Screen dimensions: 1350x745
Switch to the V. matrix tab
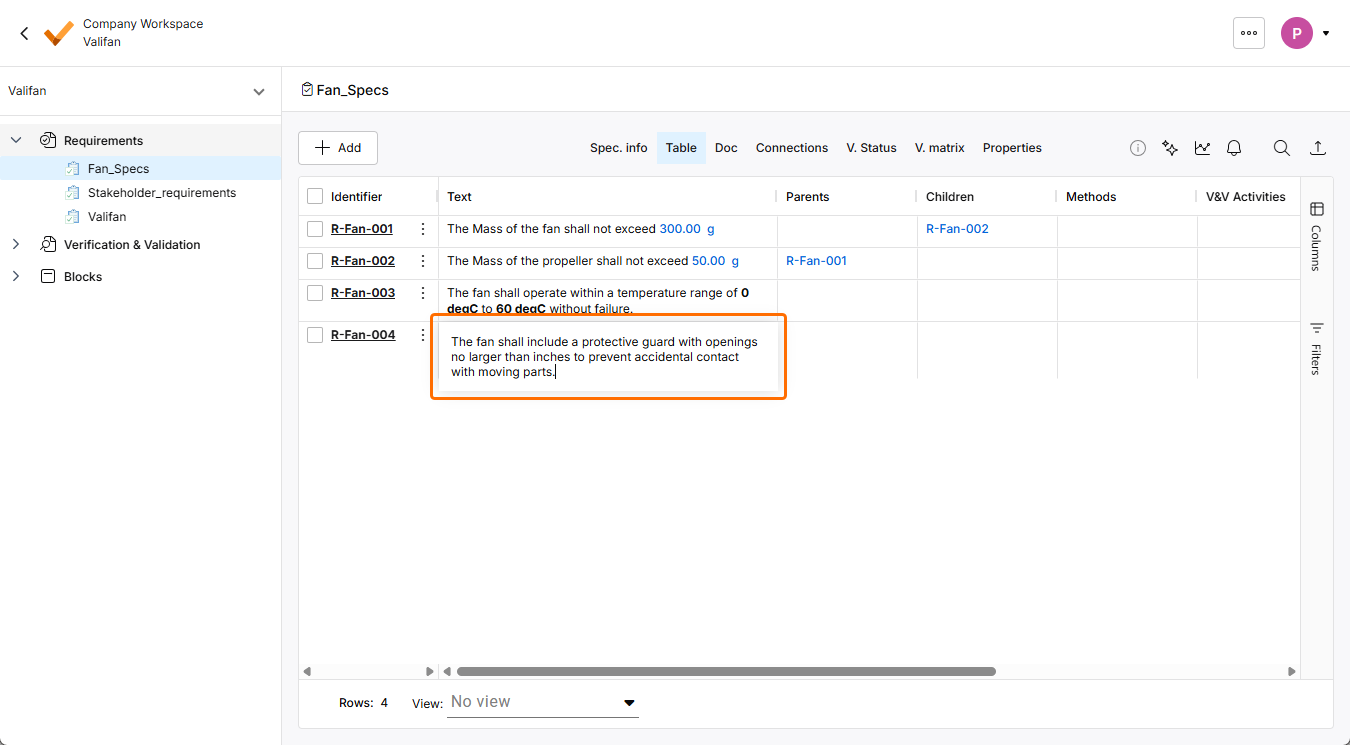point(940,148)
